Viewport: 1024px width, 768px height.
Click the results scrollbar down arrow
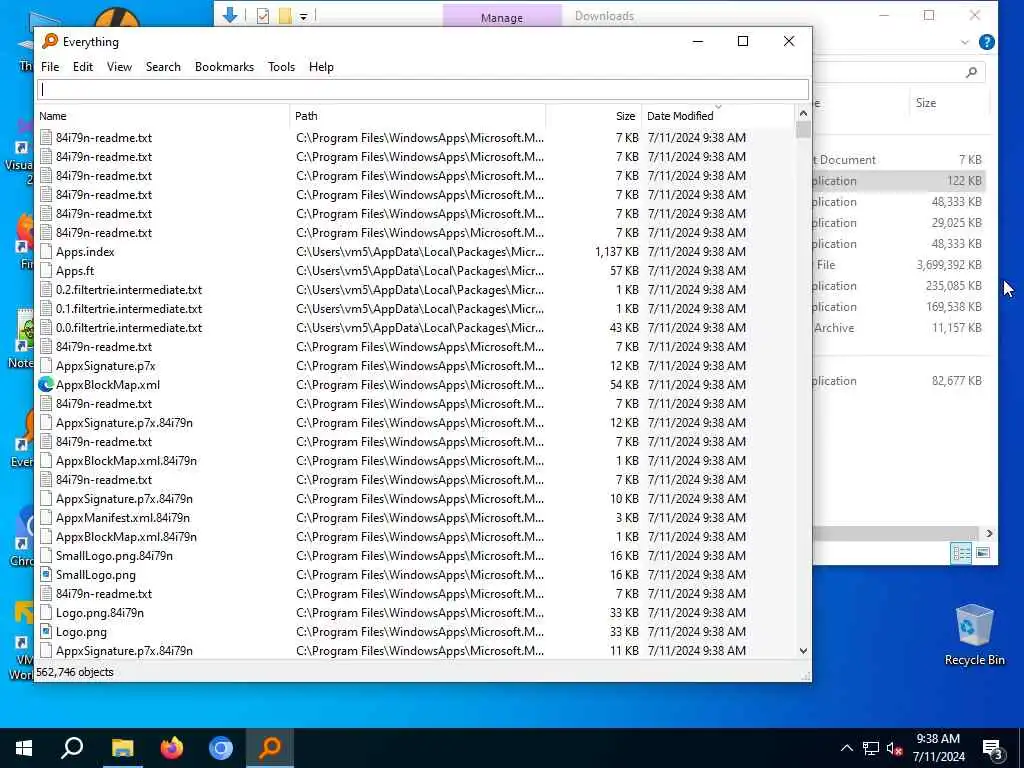[x=803, y=650]
